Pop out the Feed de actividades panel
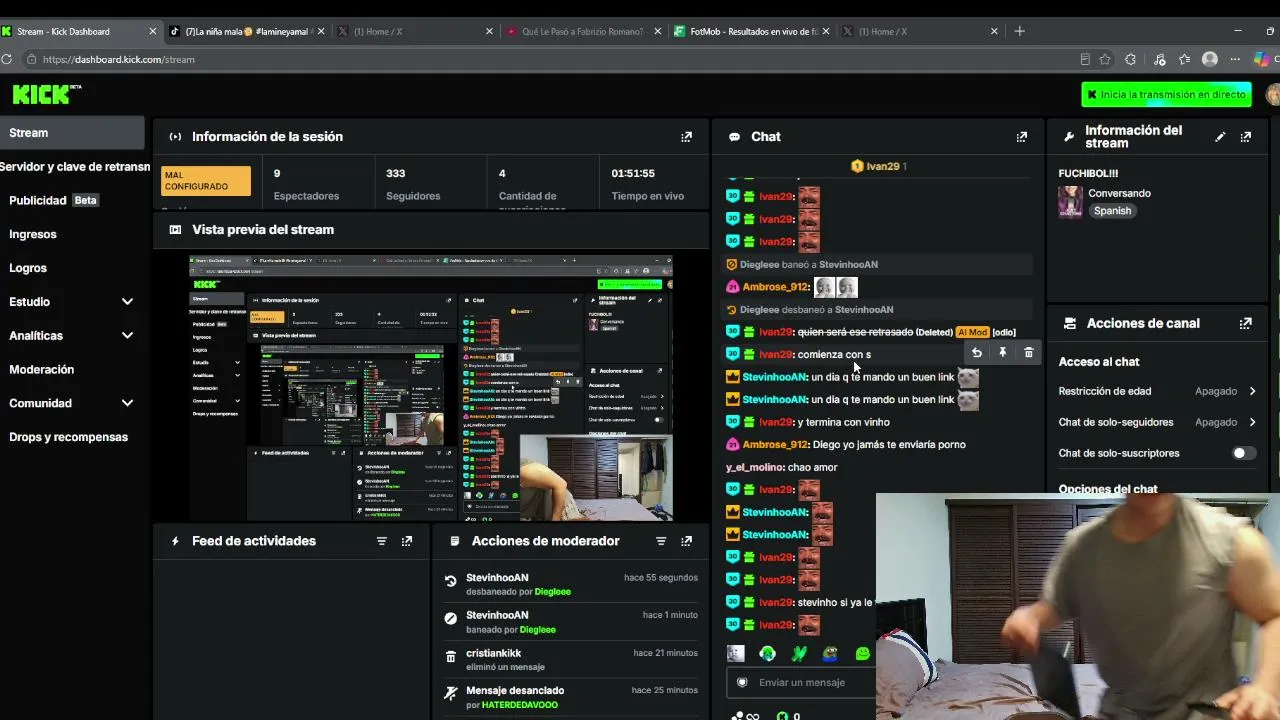Image resolution: width=1280 pixels, height=720 pixels. (406, 541)
